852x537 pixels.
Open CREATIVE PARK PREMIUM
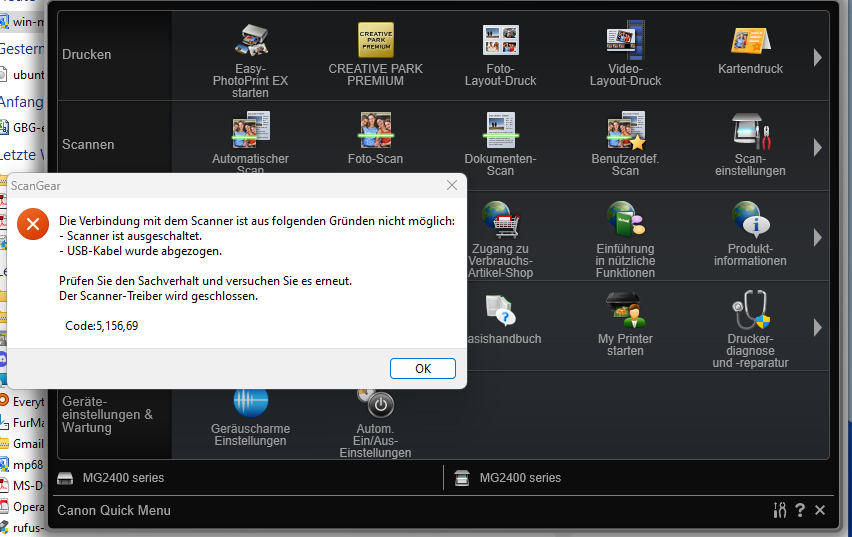[375, 55]
